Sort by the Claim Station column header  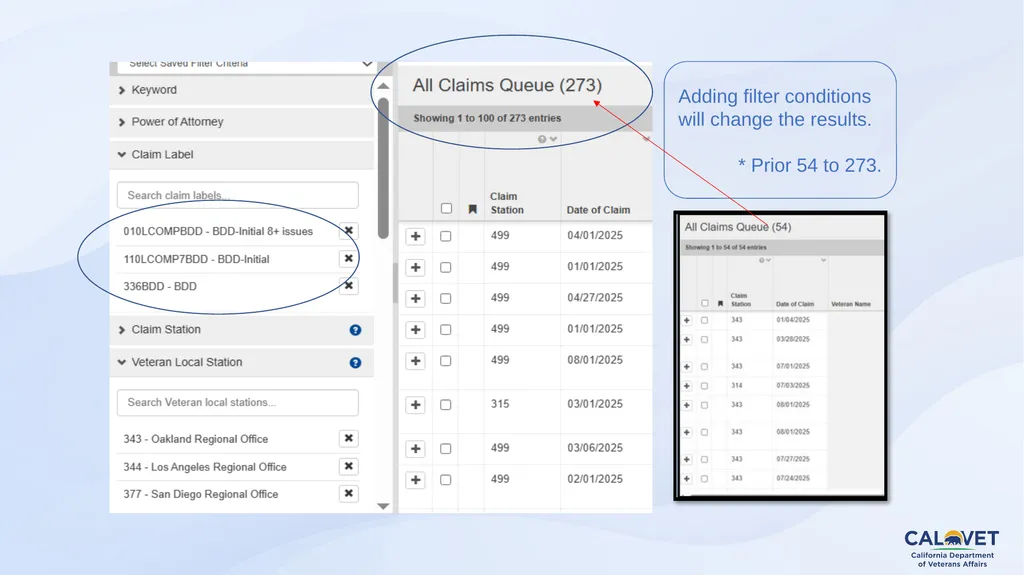(x=507, y=203)
